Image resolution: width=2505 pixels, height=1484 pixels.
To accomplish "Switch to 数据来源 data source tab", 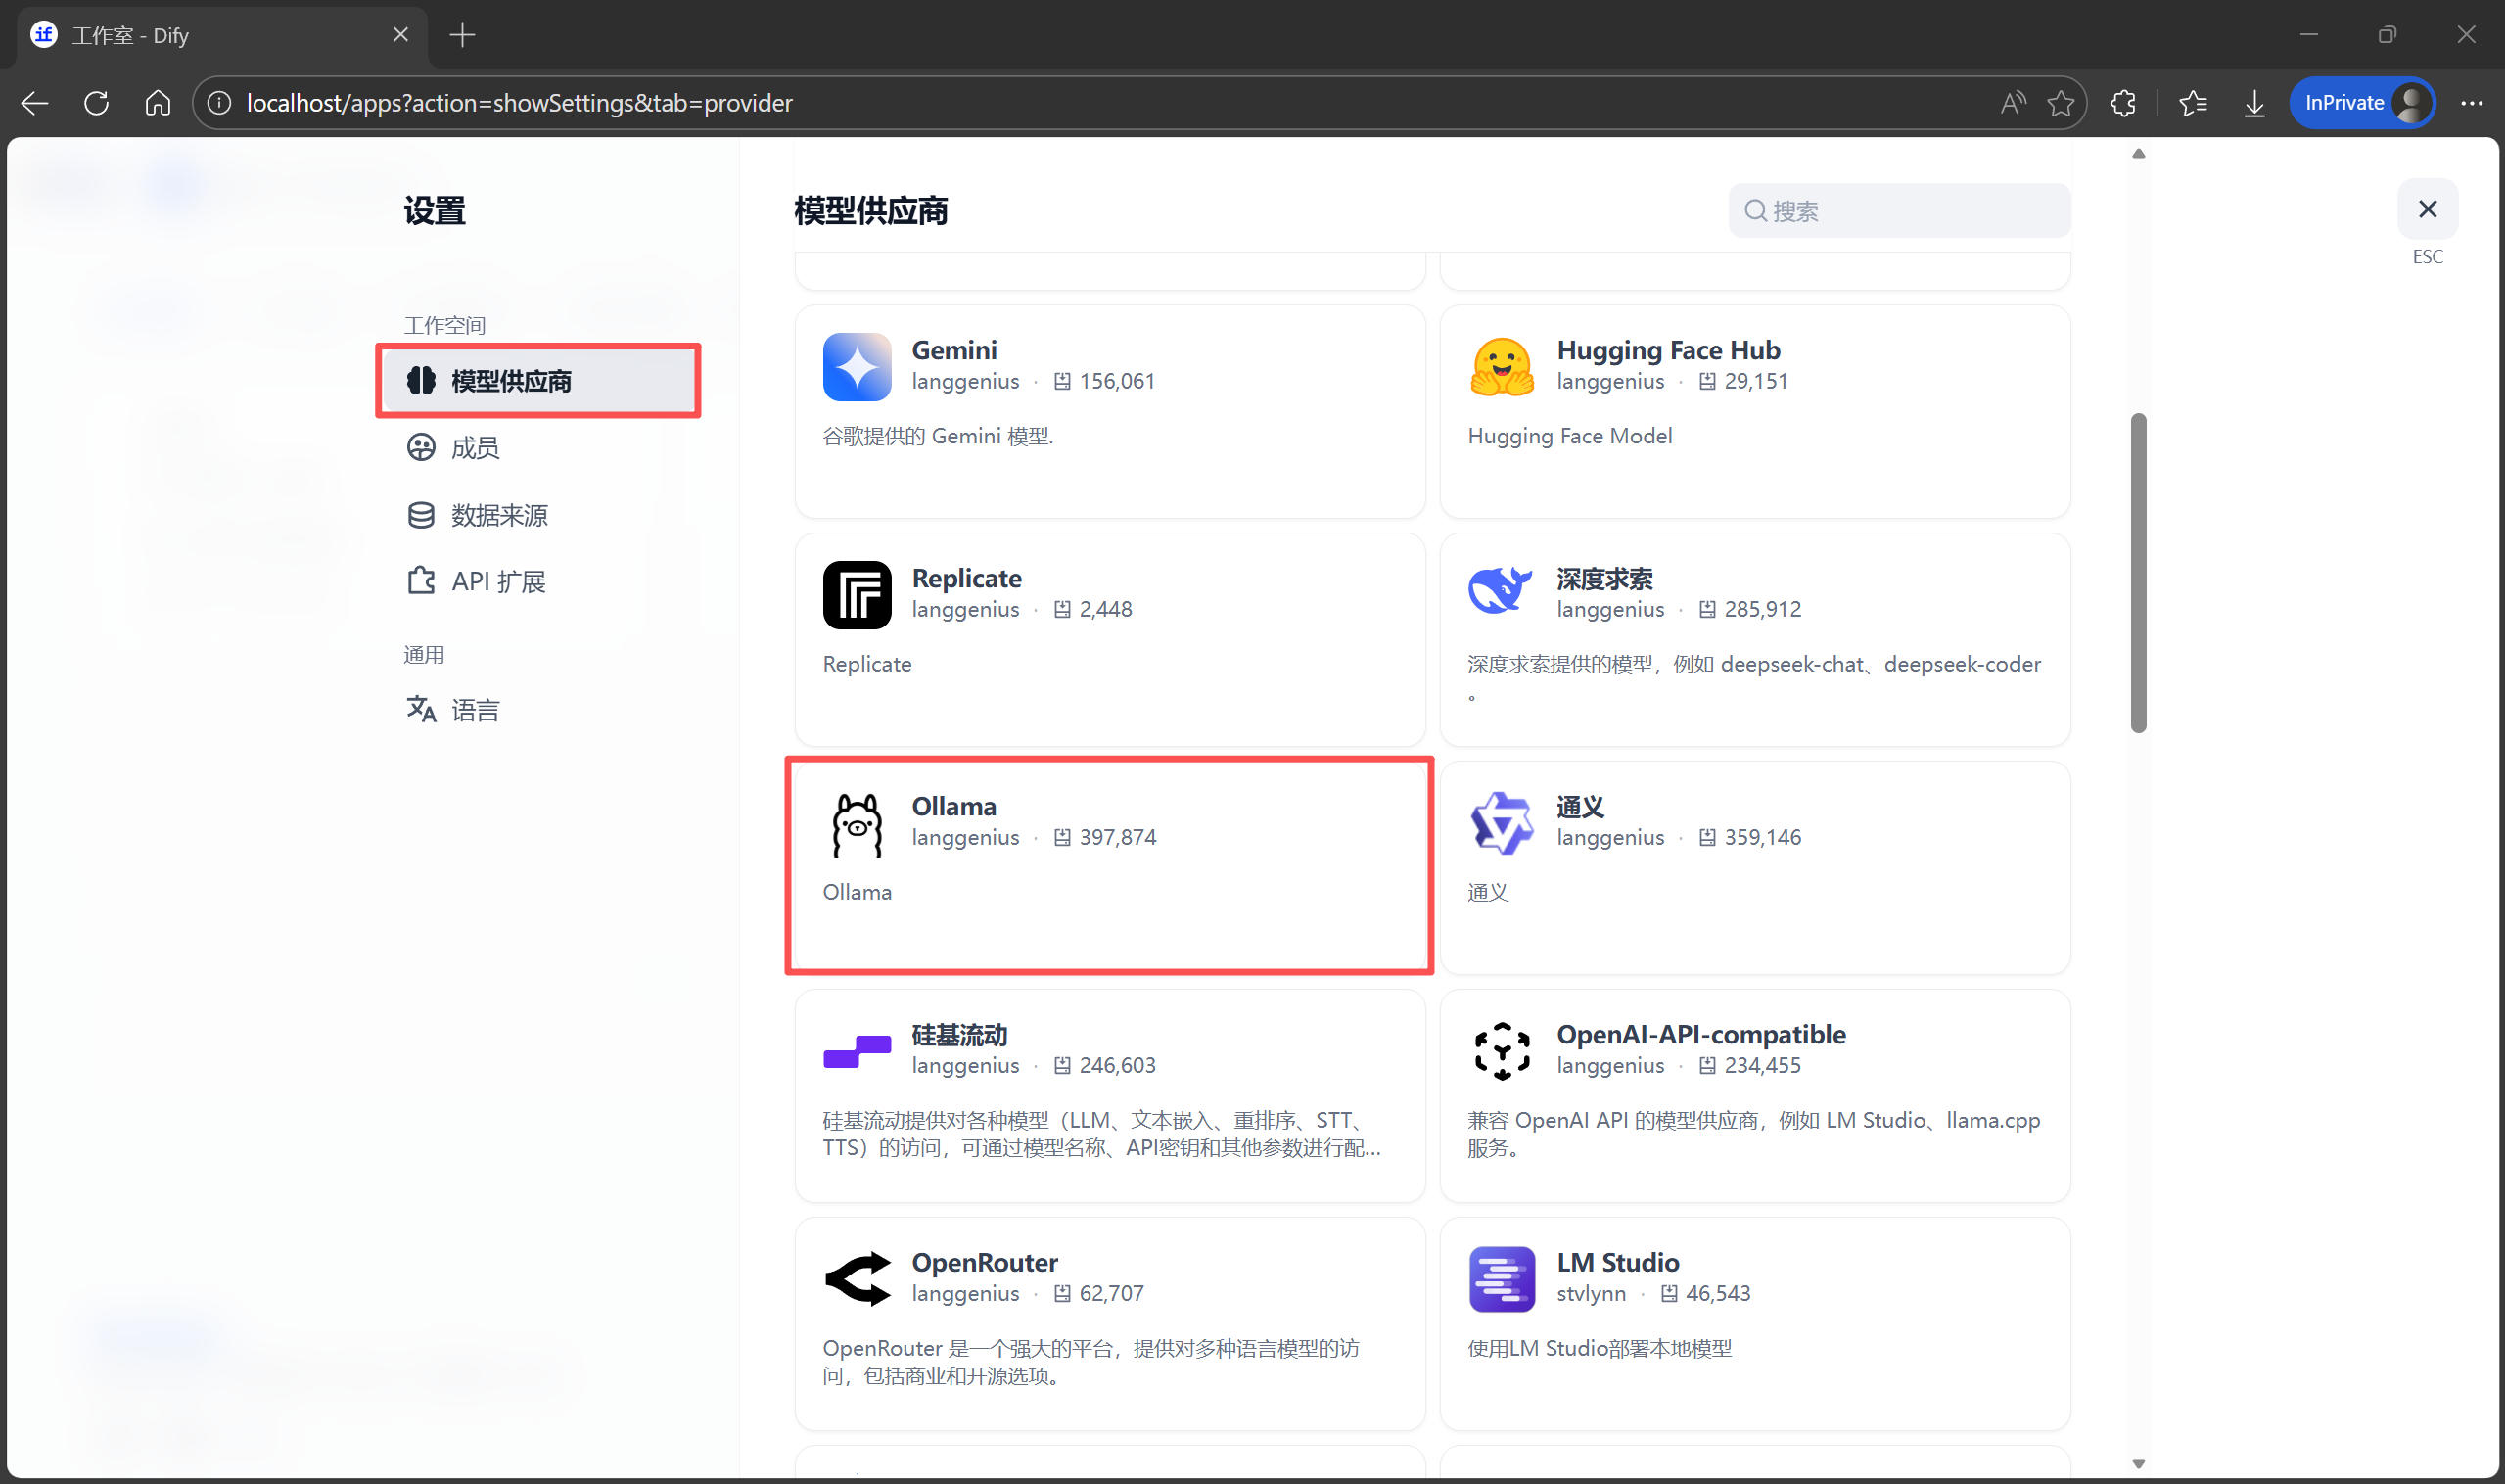I will (x=498, y=515).
